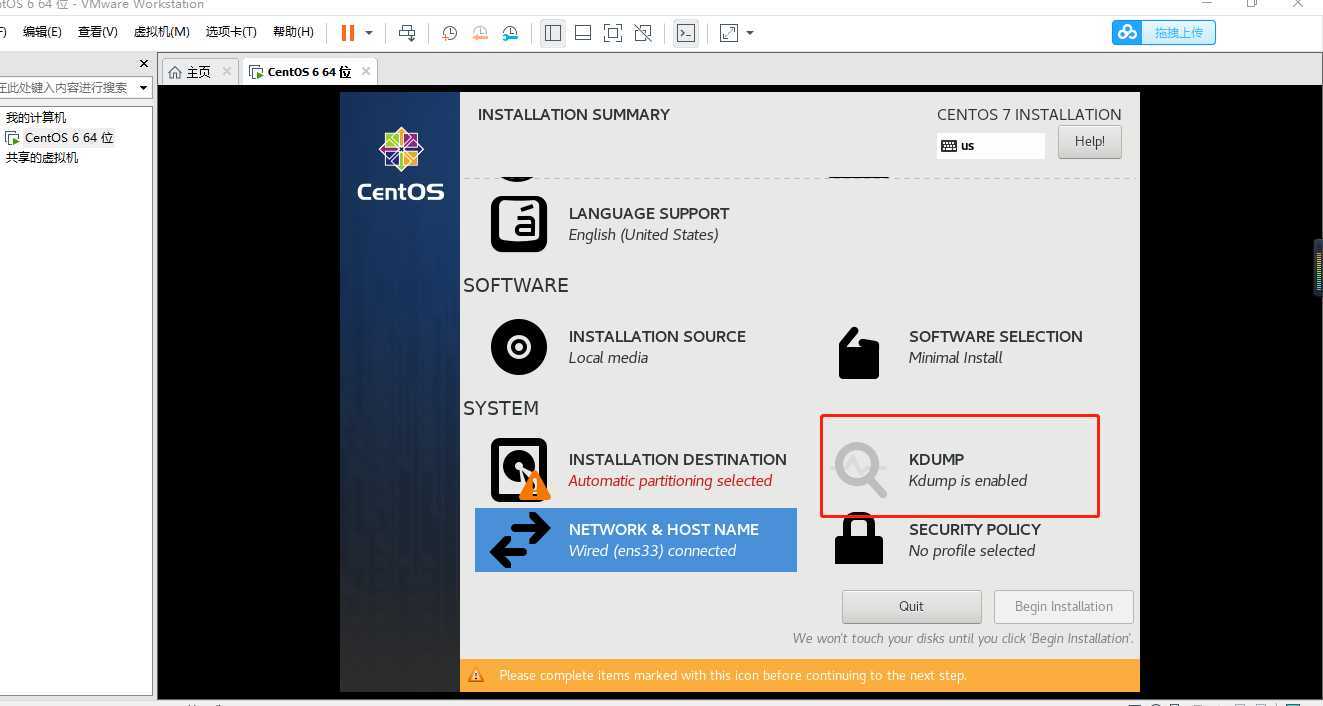Click the 'Automatic partitioning selected' status text
This screenshot has width=1323, height=706.
tap(670, 481)
